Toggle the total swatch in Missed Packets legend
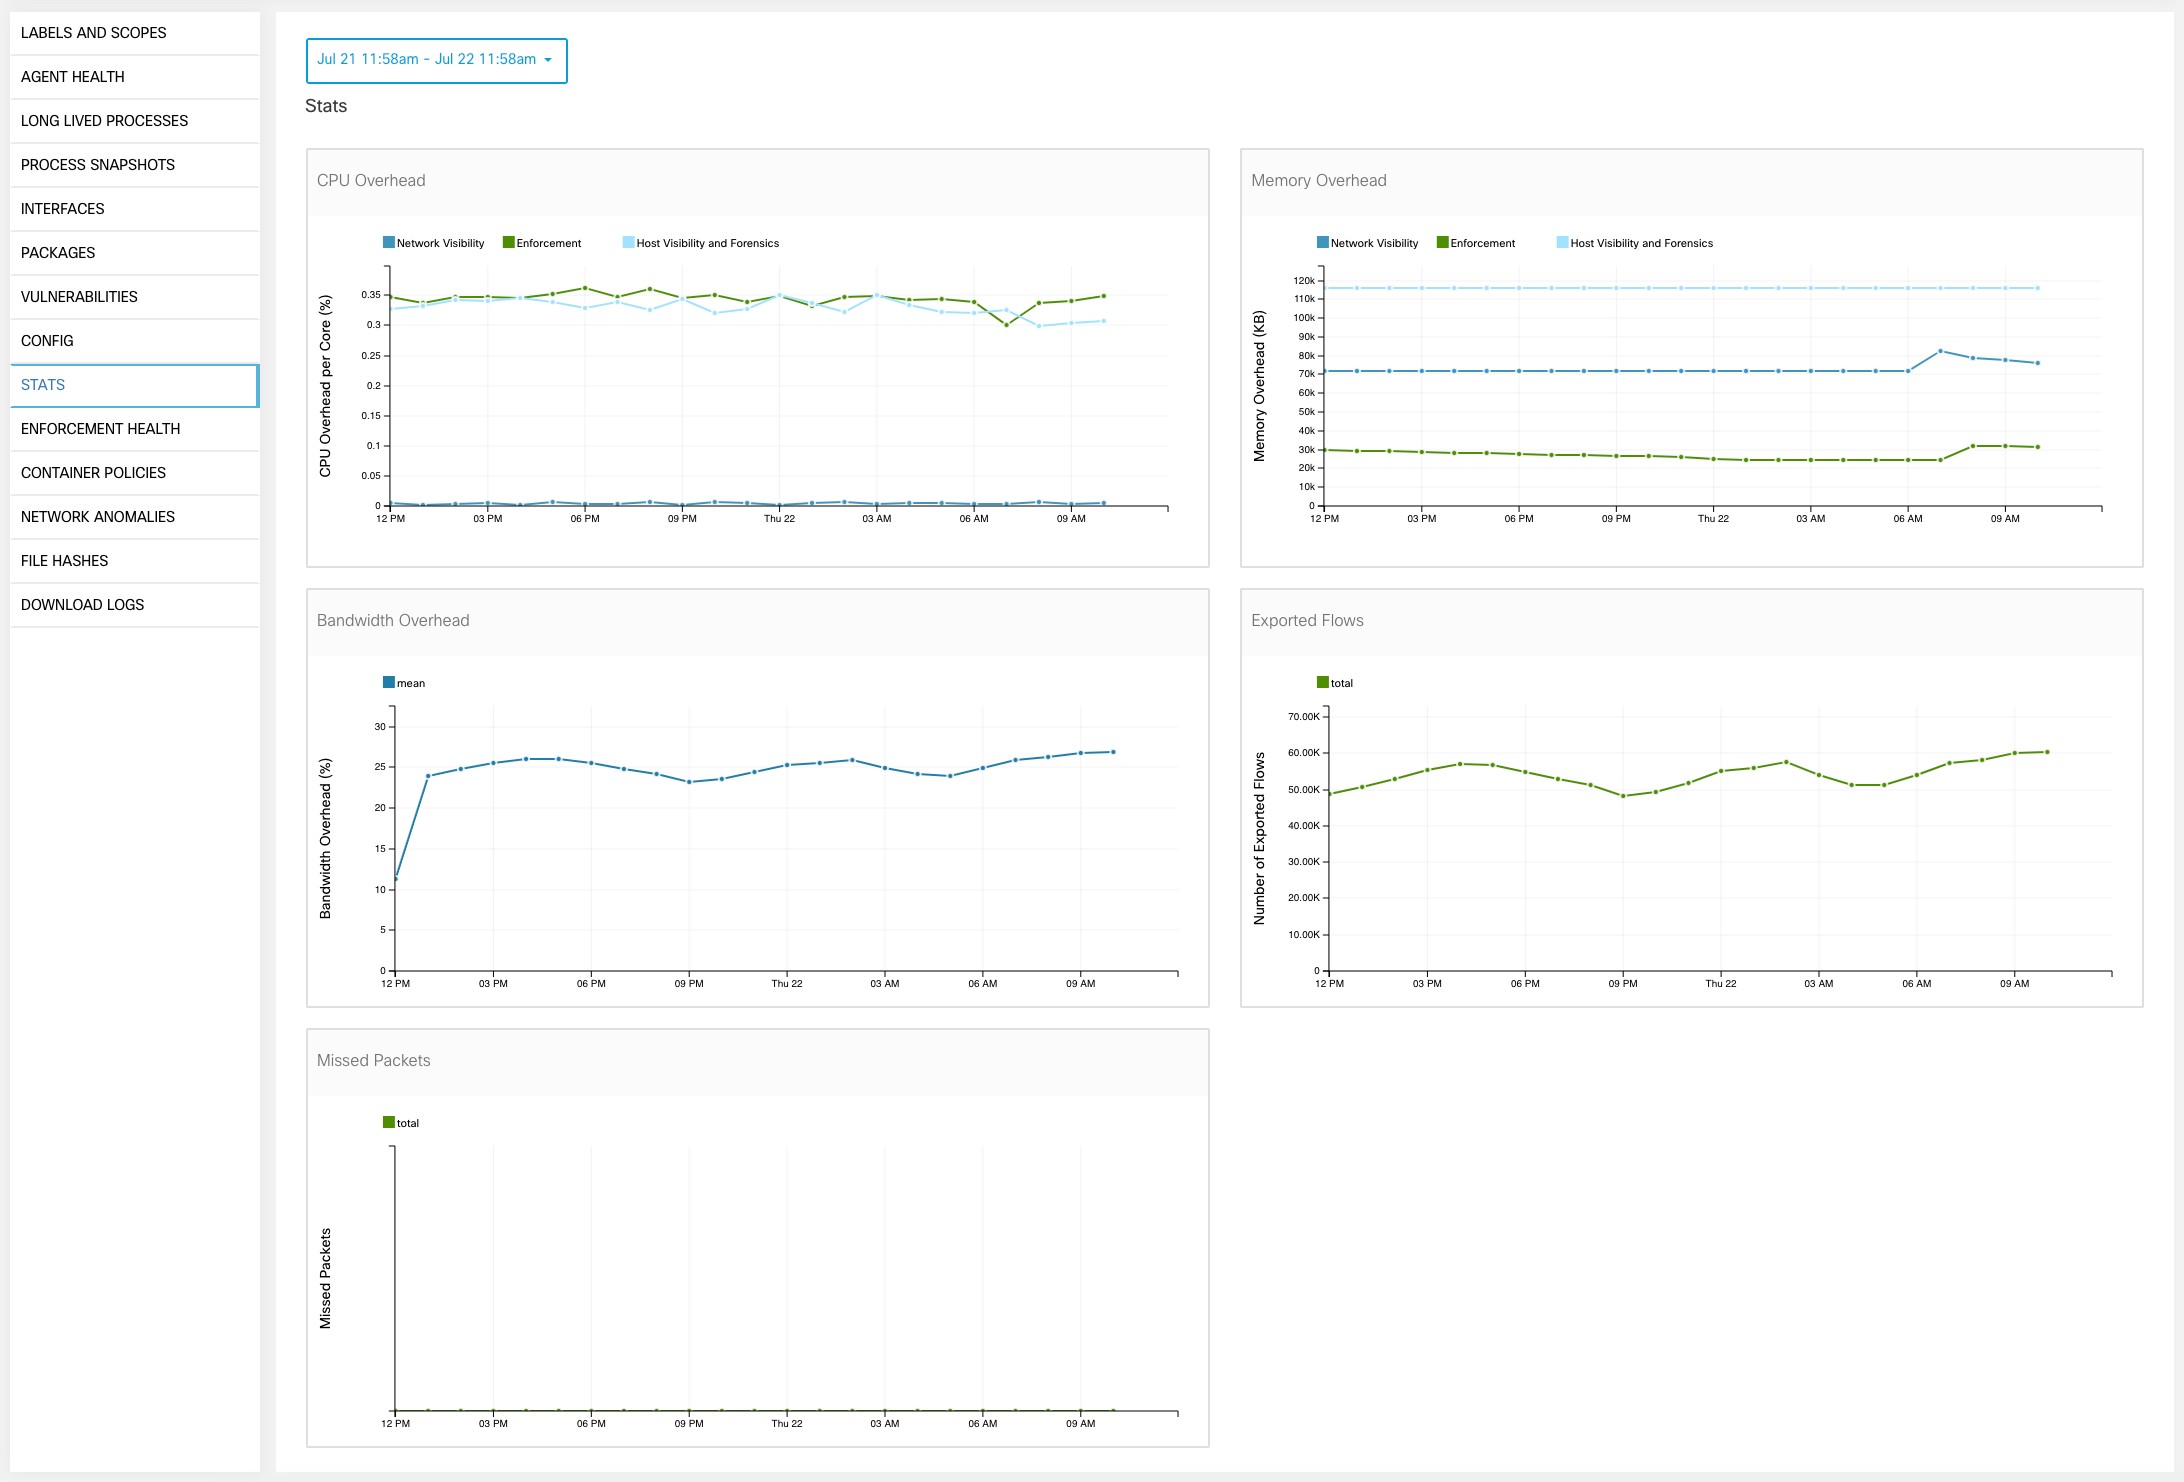Image resolution: width=2184 pixels, height=1482 pixels. (389, 1122)
